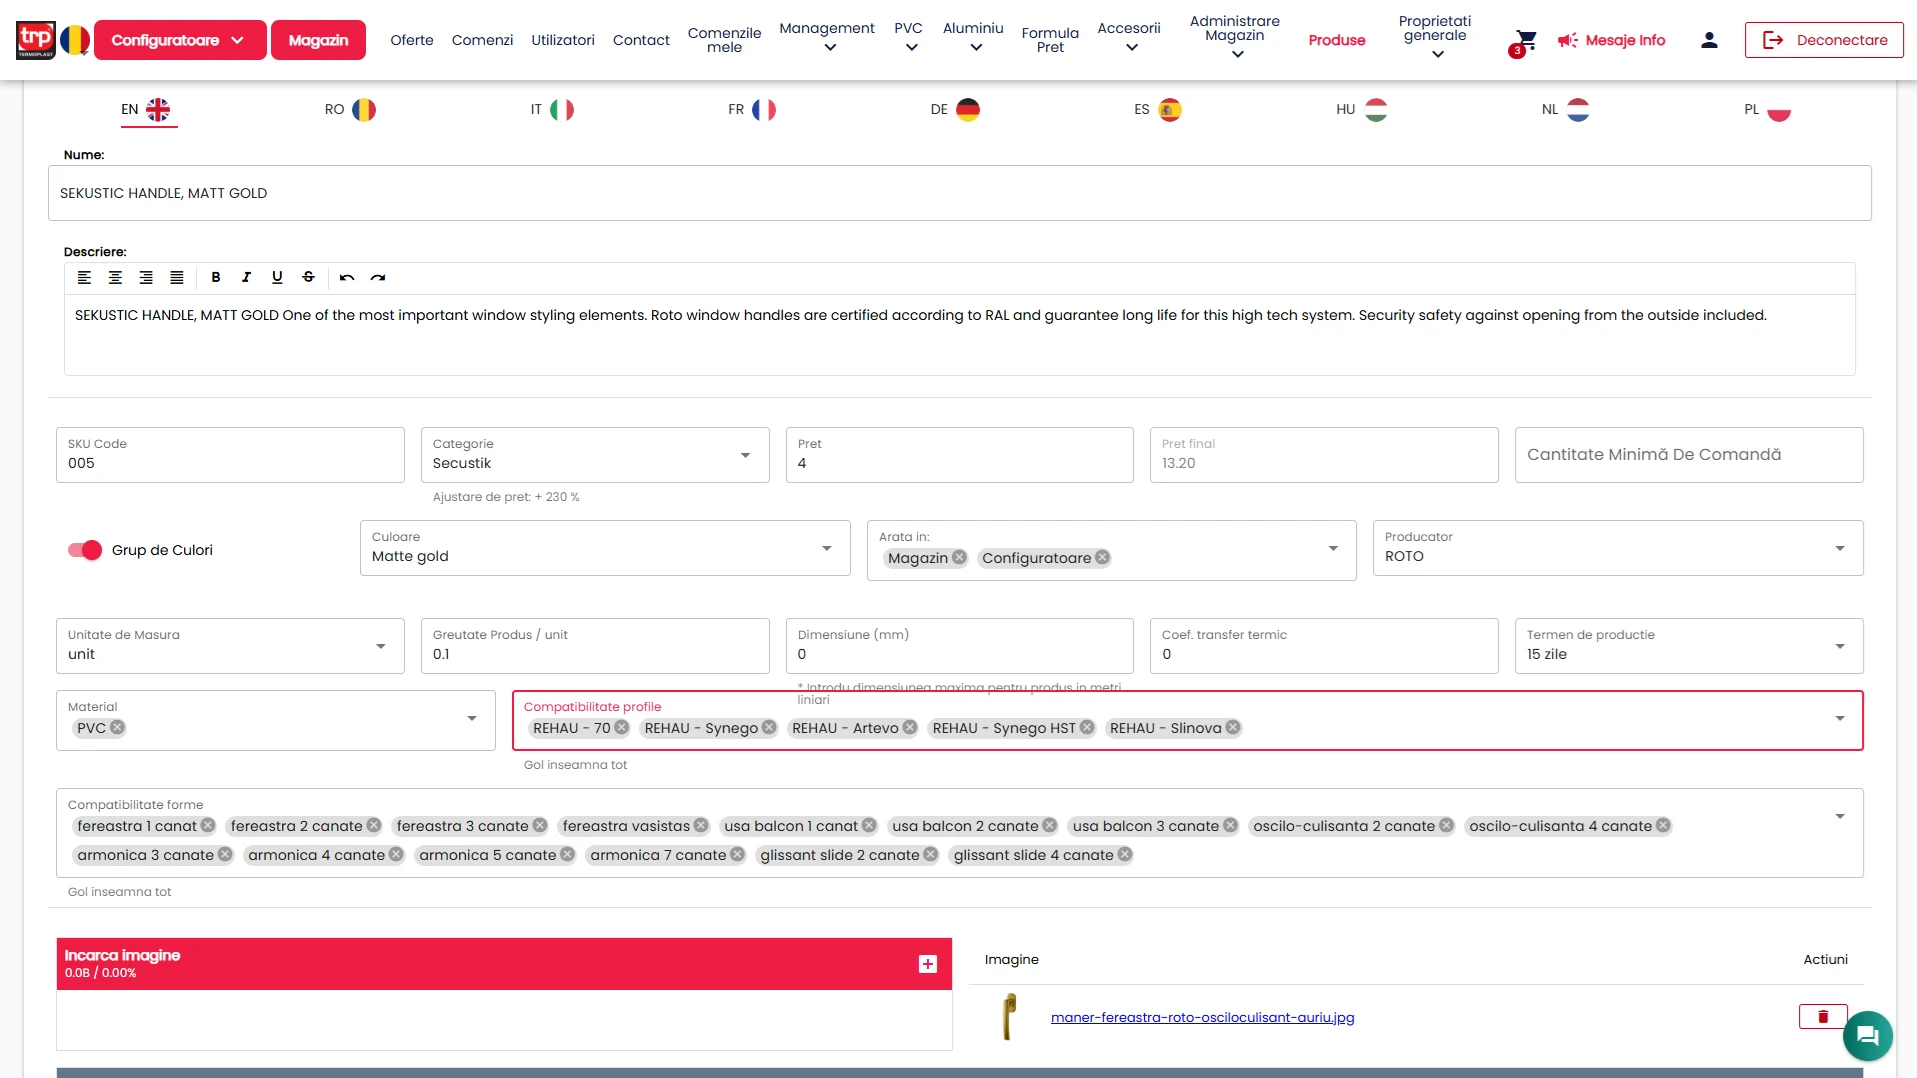Viewport: 1917px width, 1078px height.
Task: Switch to the DE language tab
Action: 954,110
